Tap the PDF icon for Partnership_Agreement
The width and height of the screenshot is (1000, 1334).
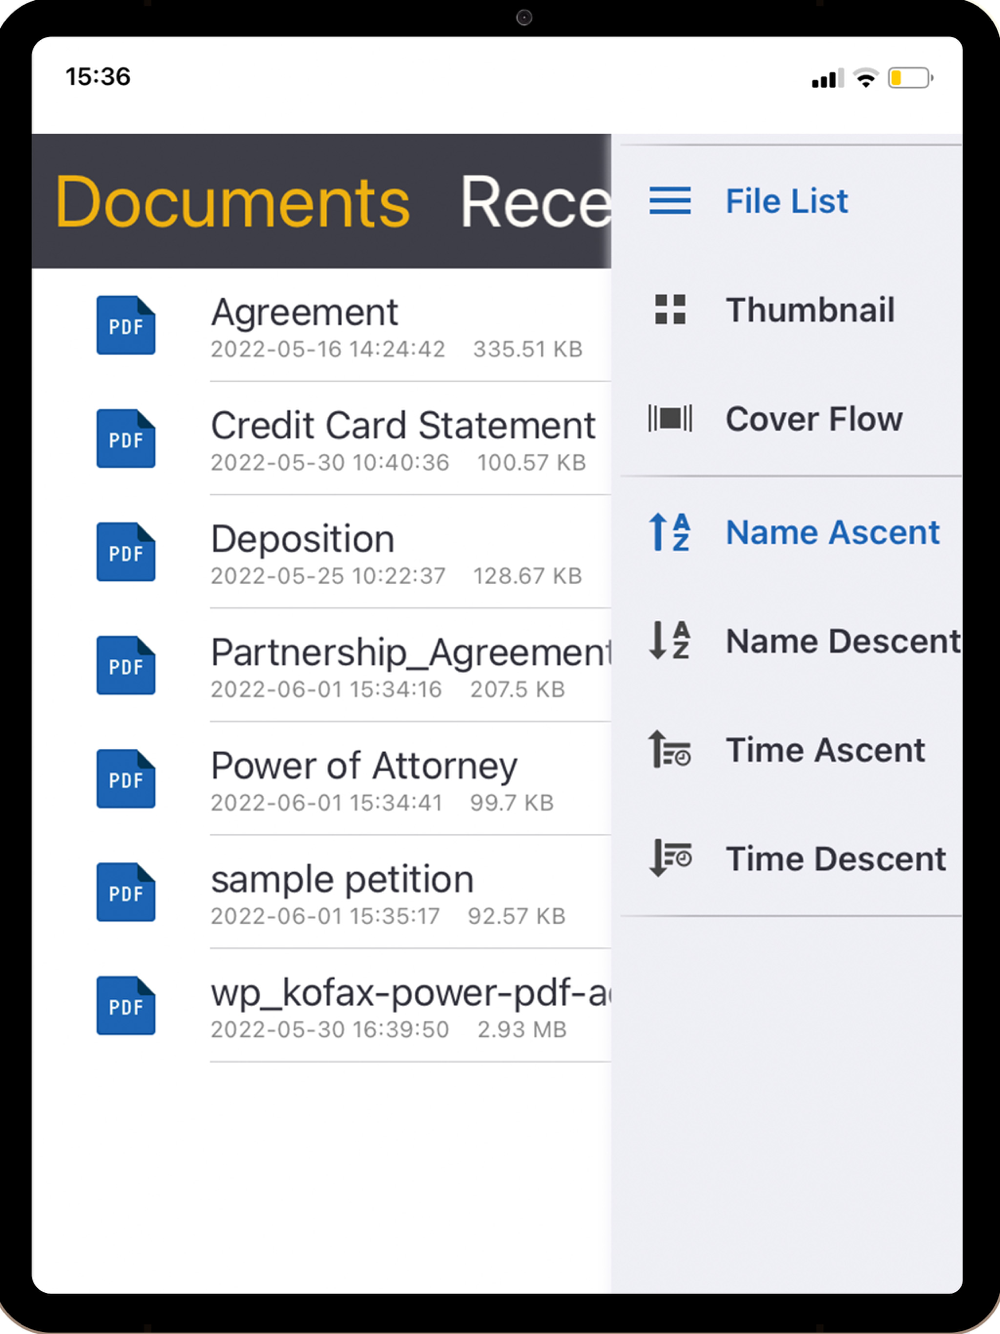(126, 665)
